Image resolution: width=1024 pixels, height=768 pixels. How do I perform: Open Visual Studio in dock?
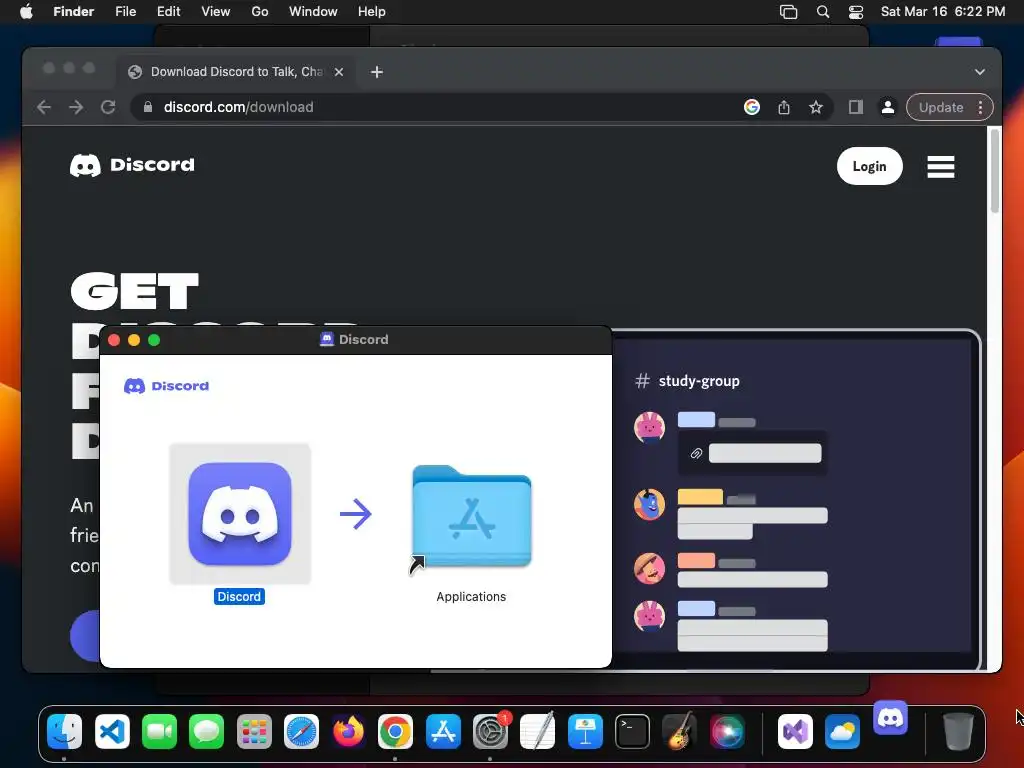point(795,731)
